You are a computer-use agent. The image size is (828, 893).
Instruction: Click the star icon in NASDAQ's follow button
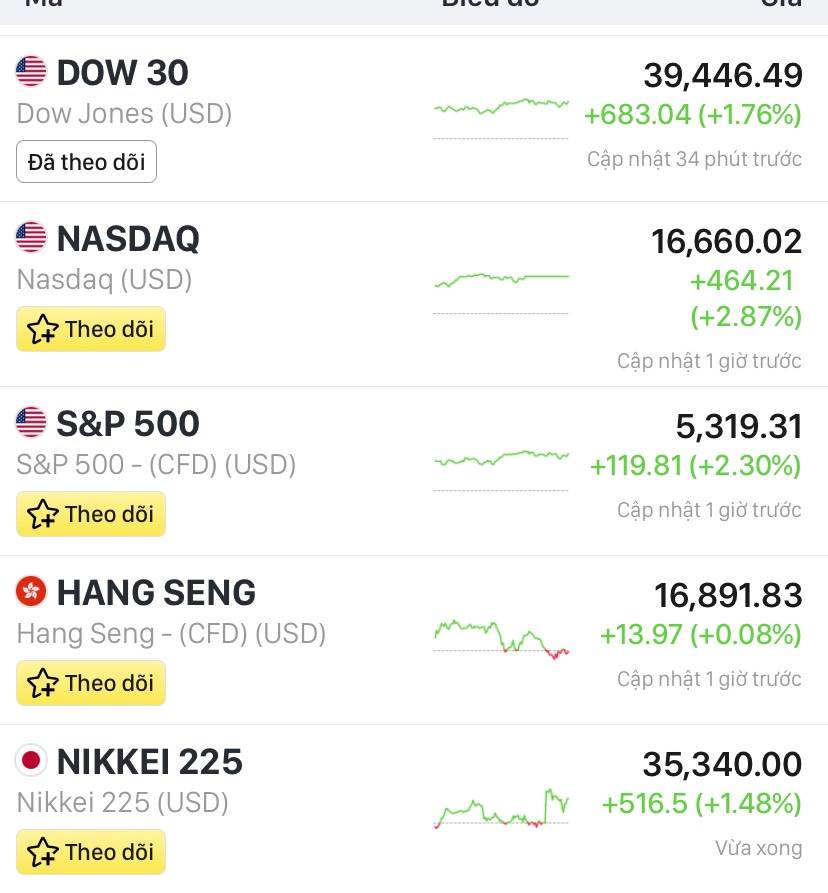(42, 329)
